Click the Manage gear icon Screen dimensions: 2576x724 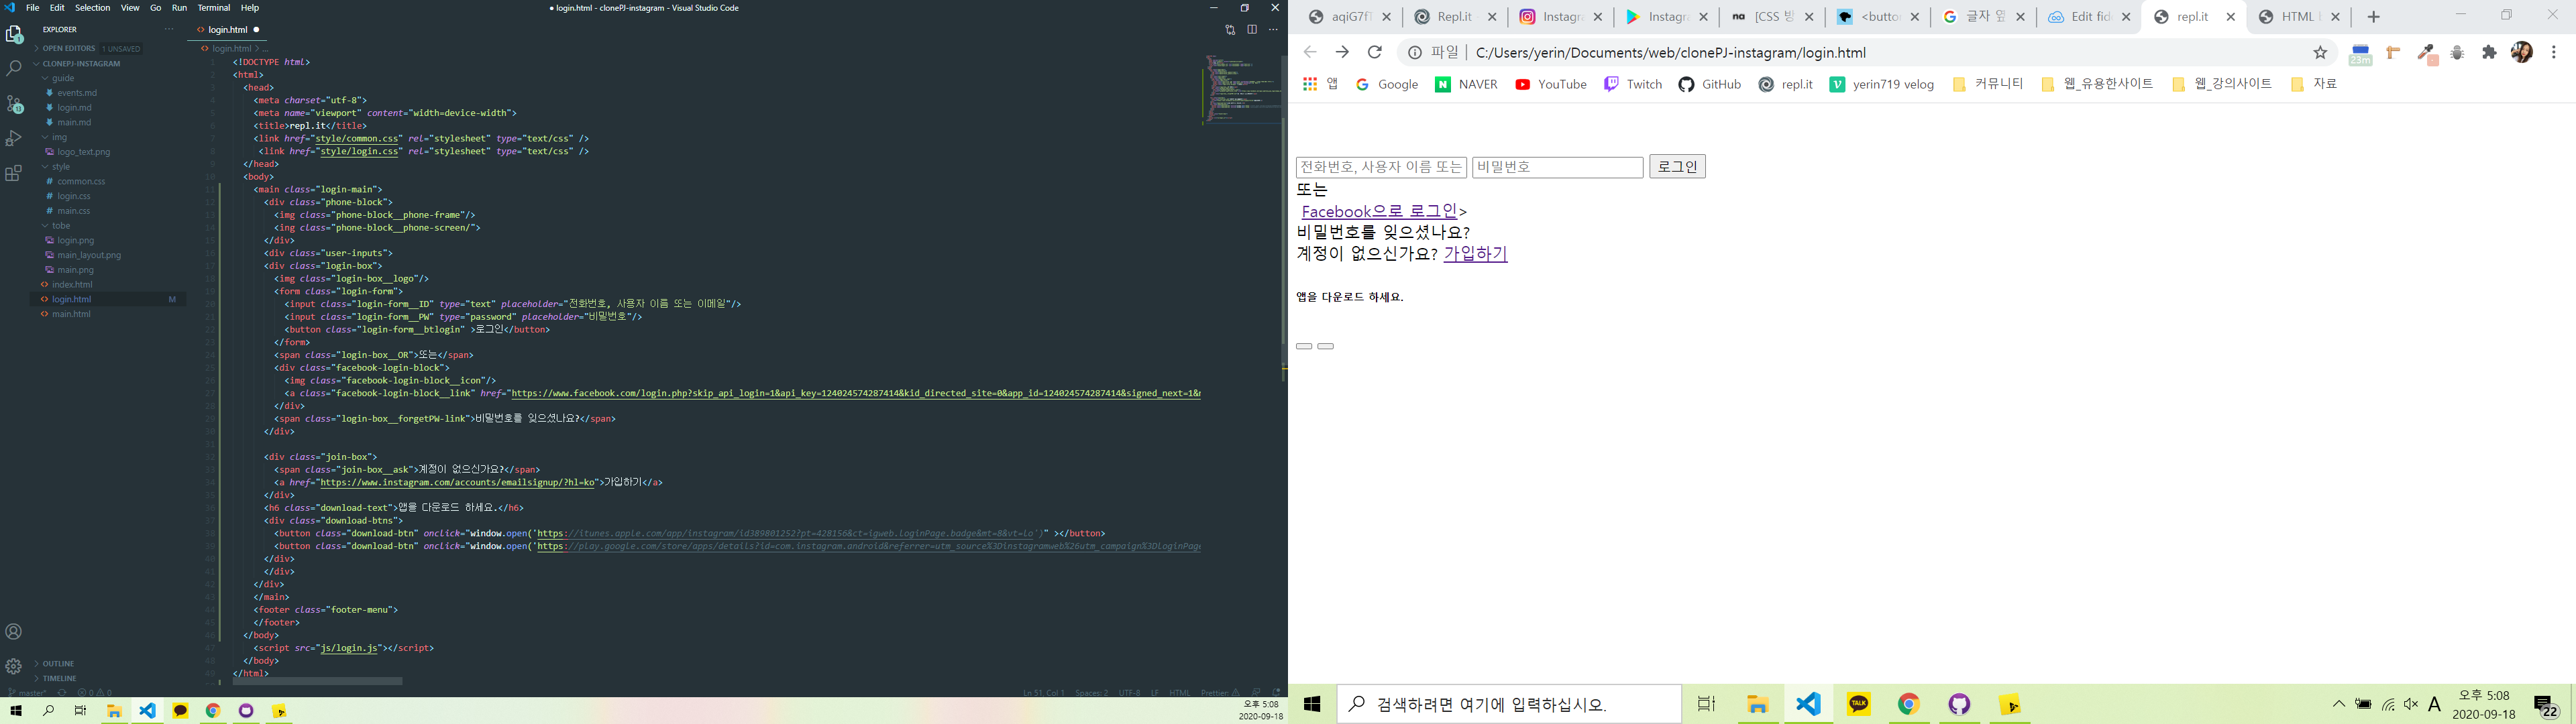point(14,666)
